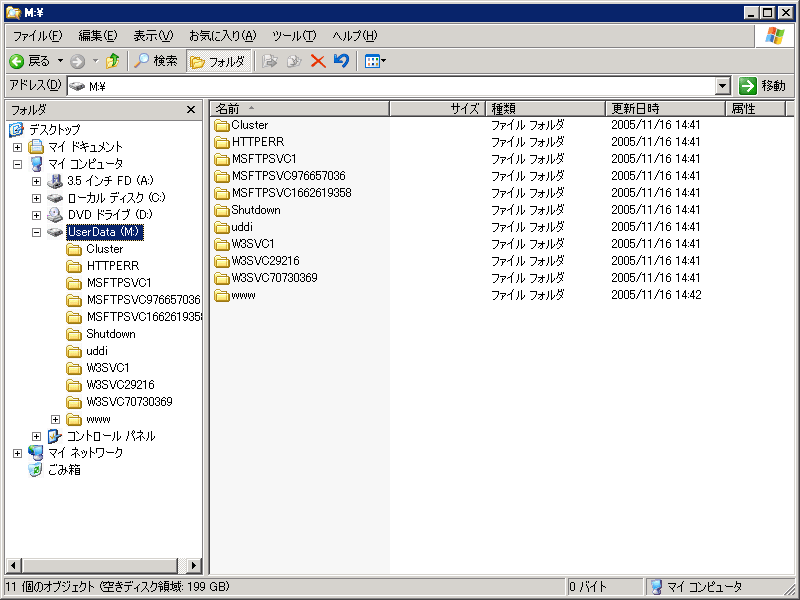
Task: Open the ファイル(F) menu
Action: click(x=37, y=35)
